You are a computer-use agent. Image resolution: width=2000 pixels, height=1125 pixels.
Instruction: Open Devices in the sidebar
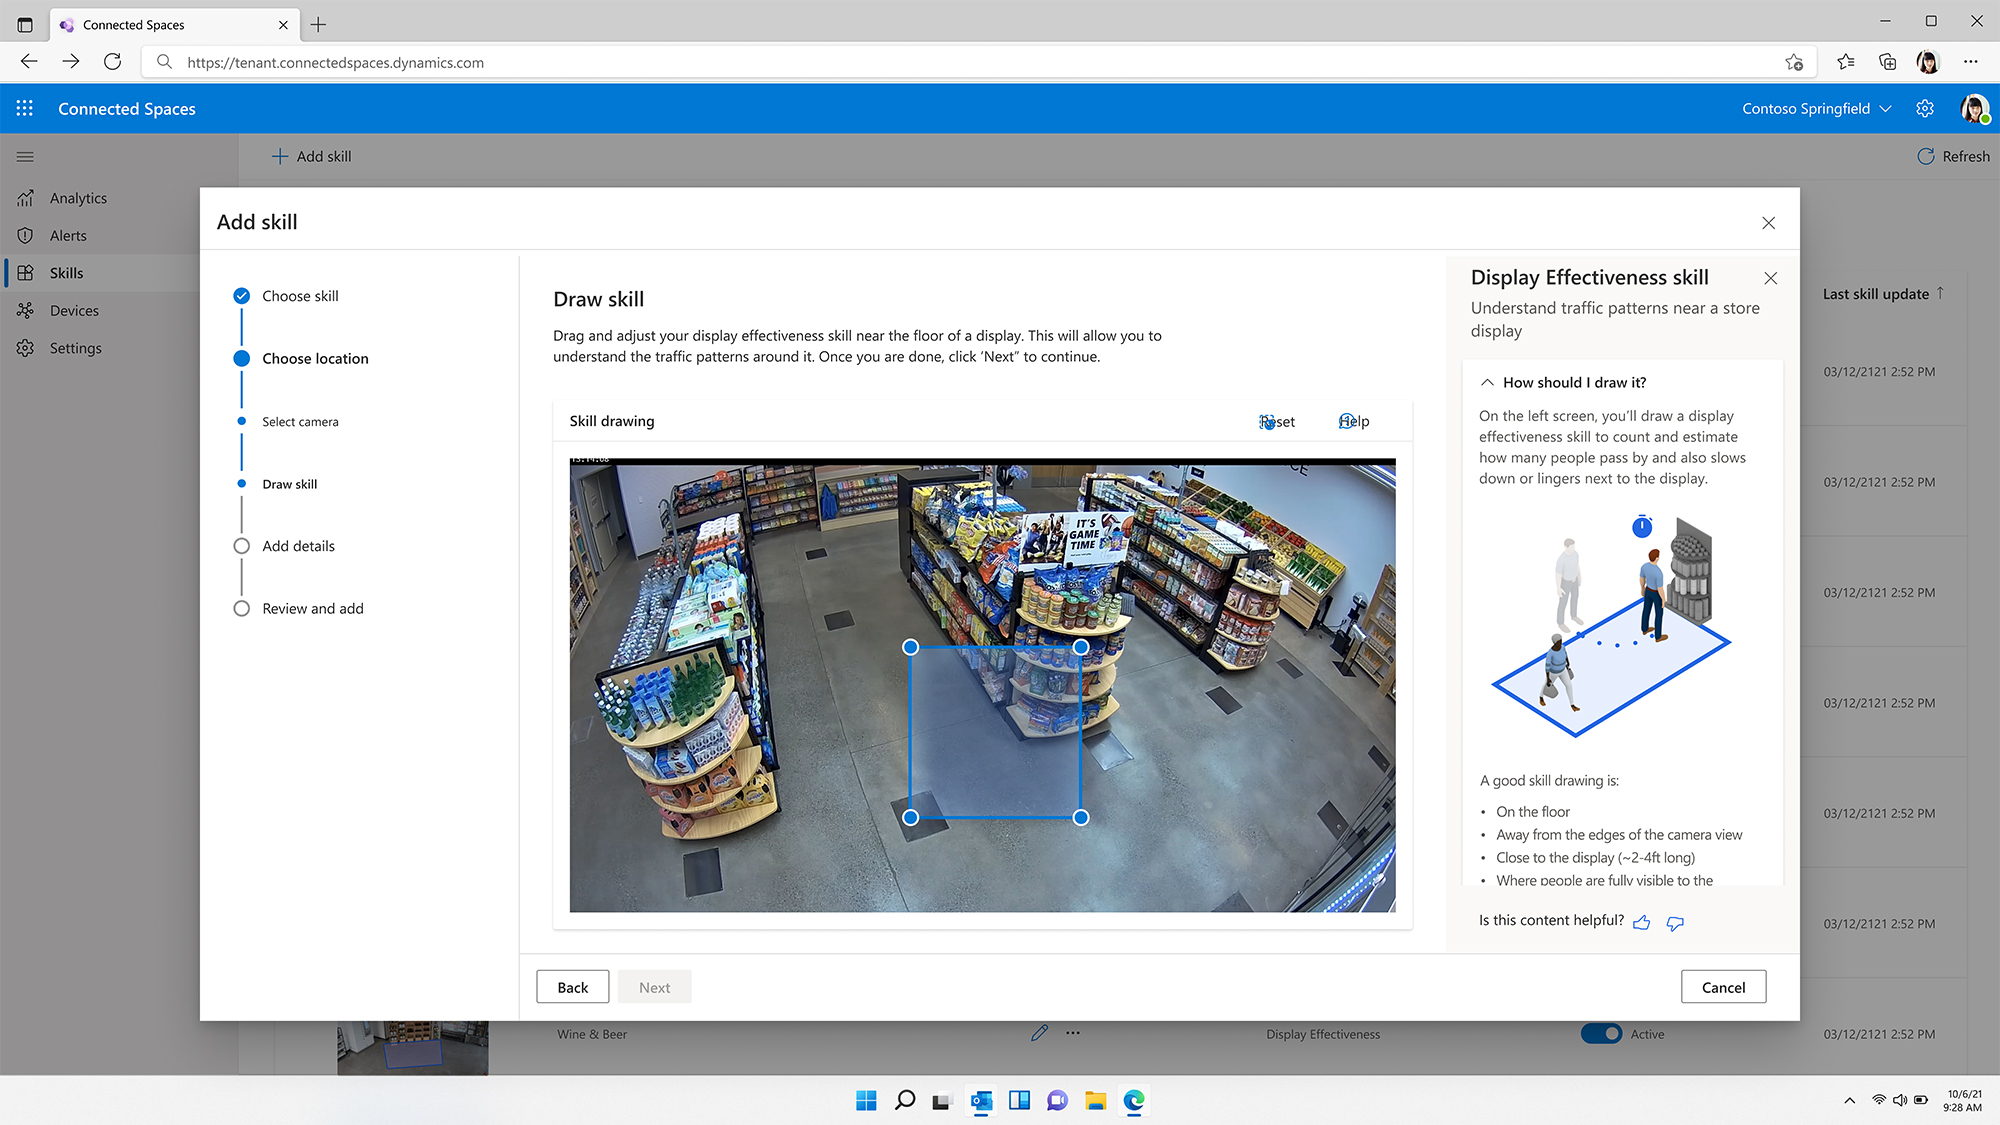(74, 310)
